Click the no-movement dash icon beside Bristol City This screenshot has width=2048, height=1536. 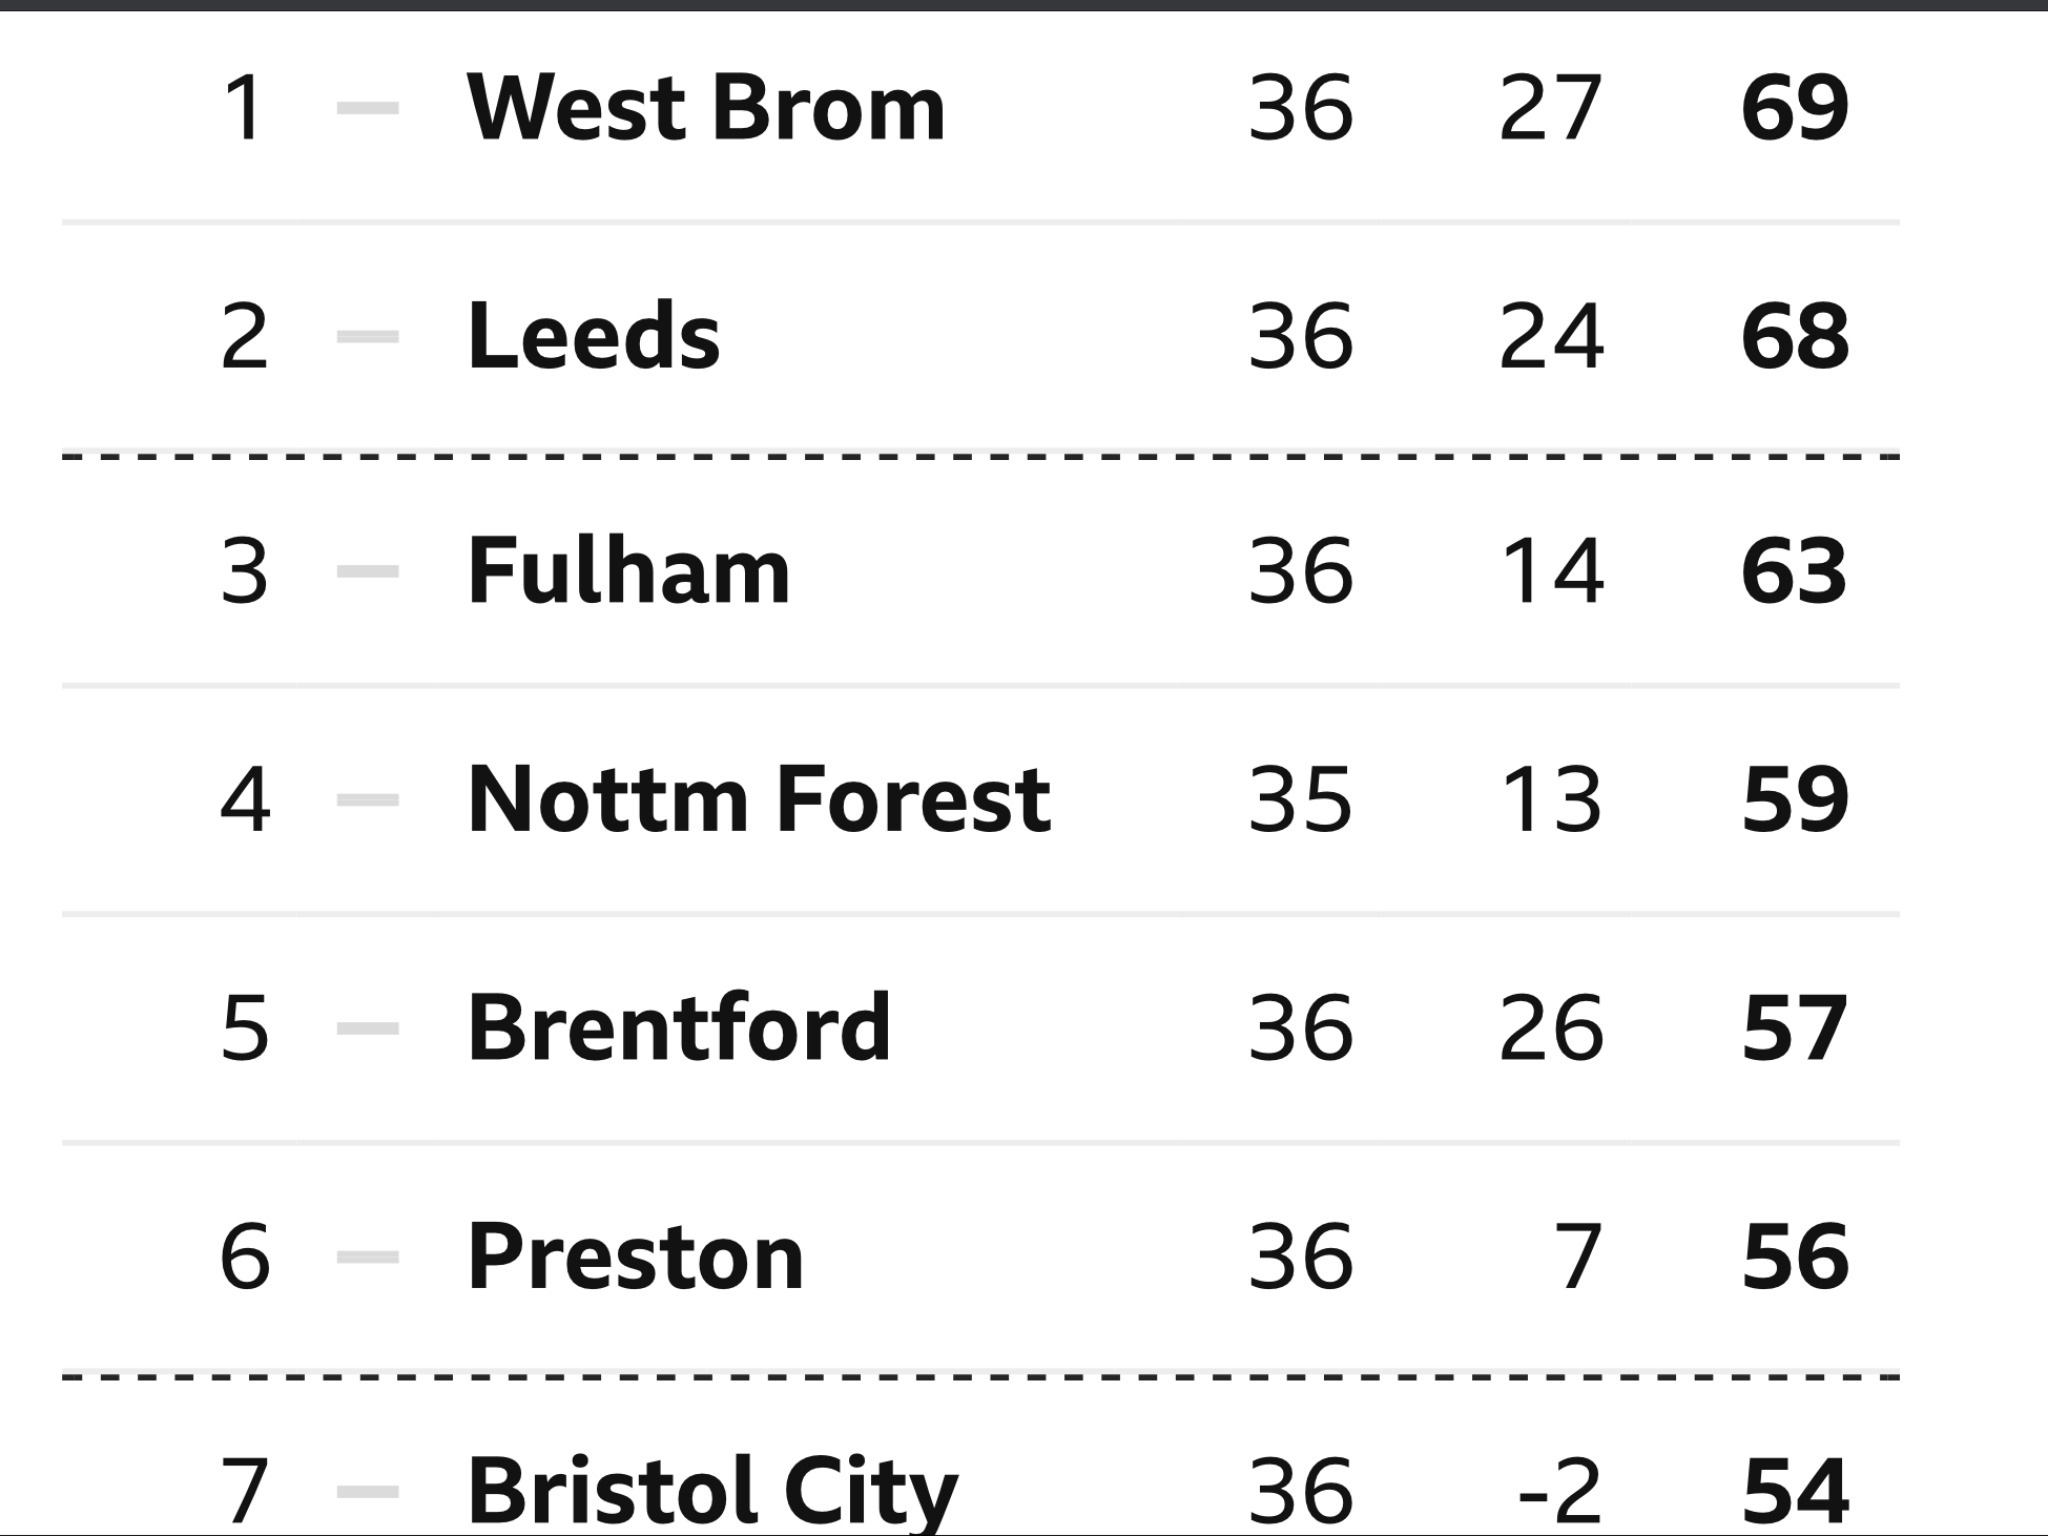coord(368,1491)
